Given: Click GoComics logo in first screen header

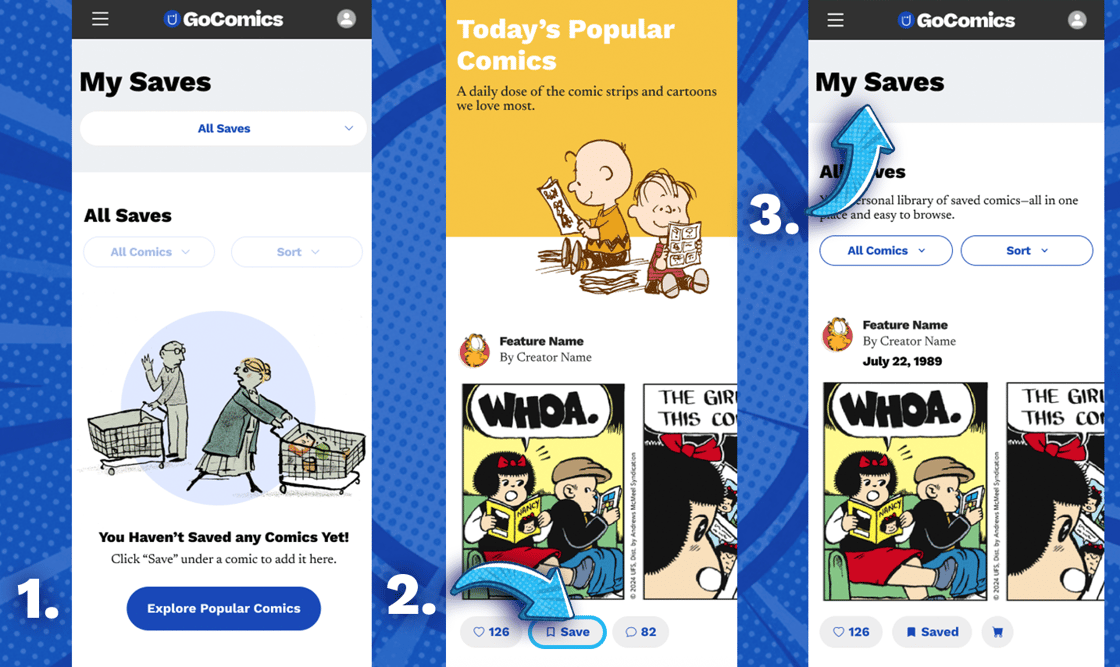Looking at the screenshot, I should 224,19.
